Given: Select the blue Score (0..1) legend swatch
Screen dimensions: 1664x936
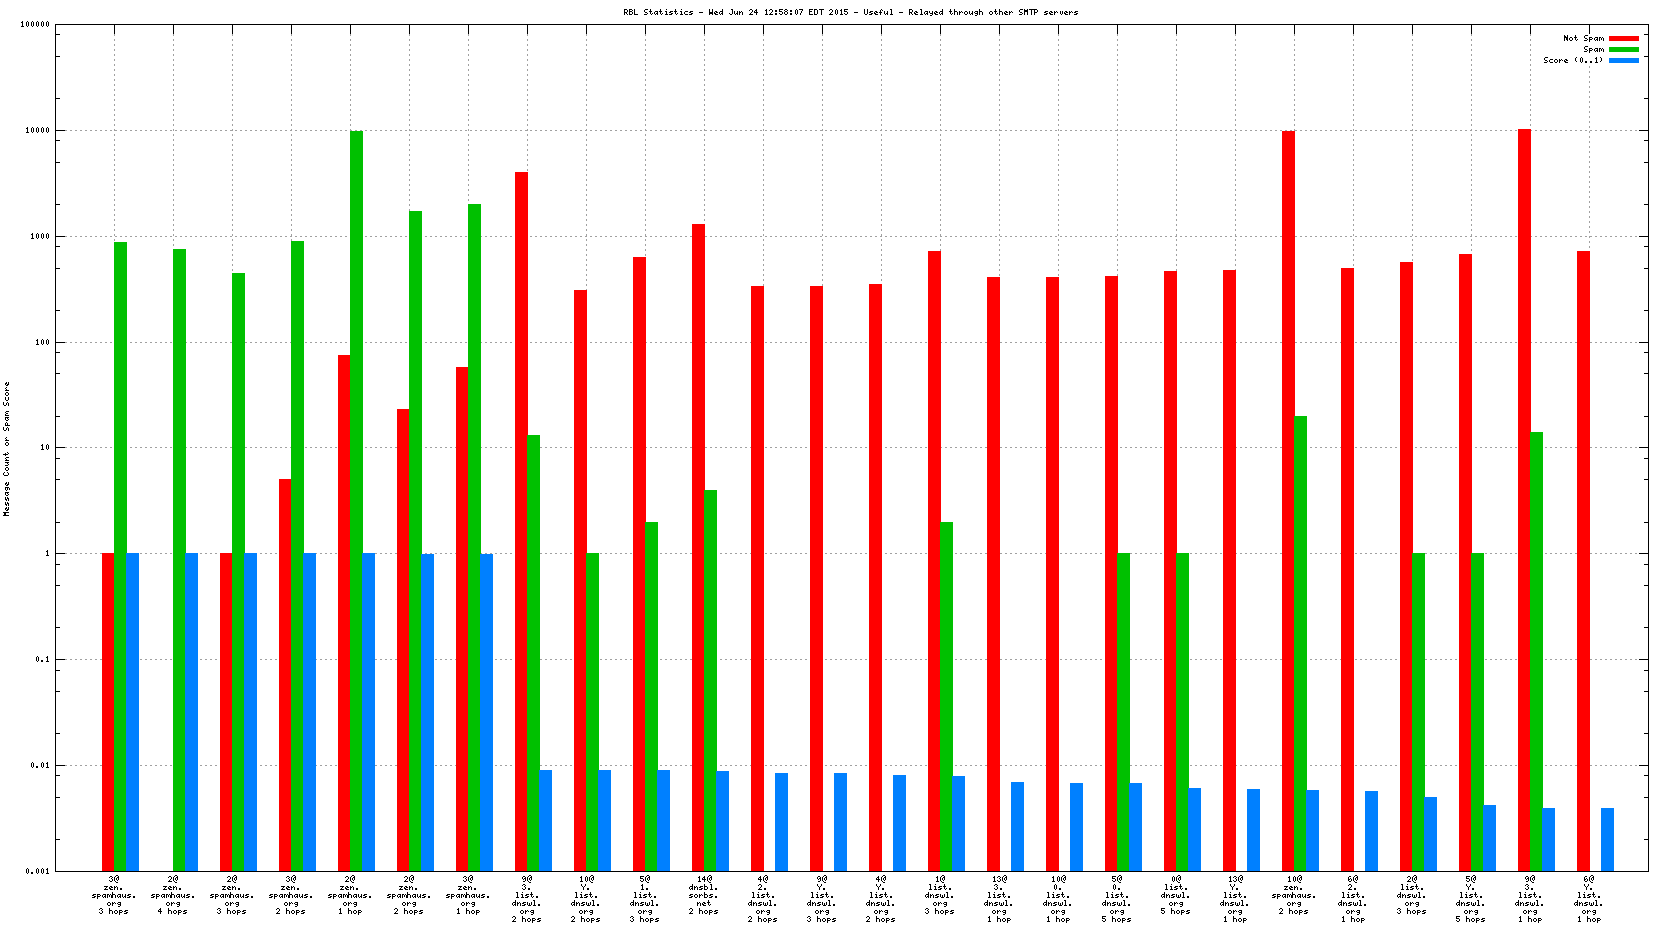Looking at the screenshot, I should [x=1623, y=60].
